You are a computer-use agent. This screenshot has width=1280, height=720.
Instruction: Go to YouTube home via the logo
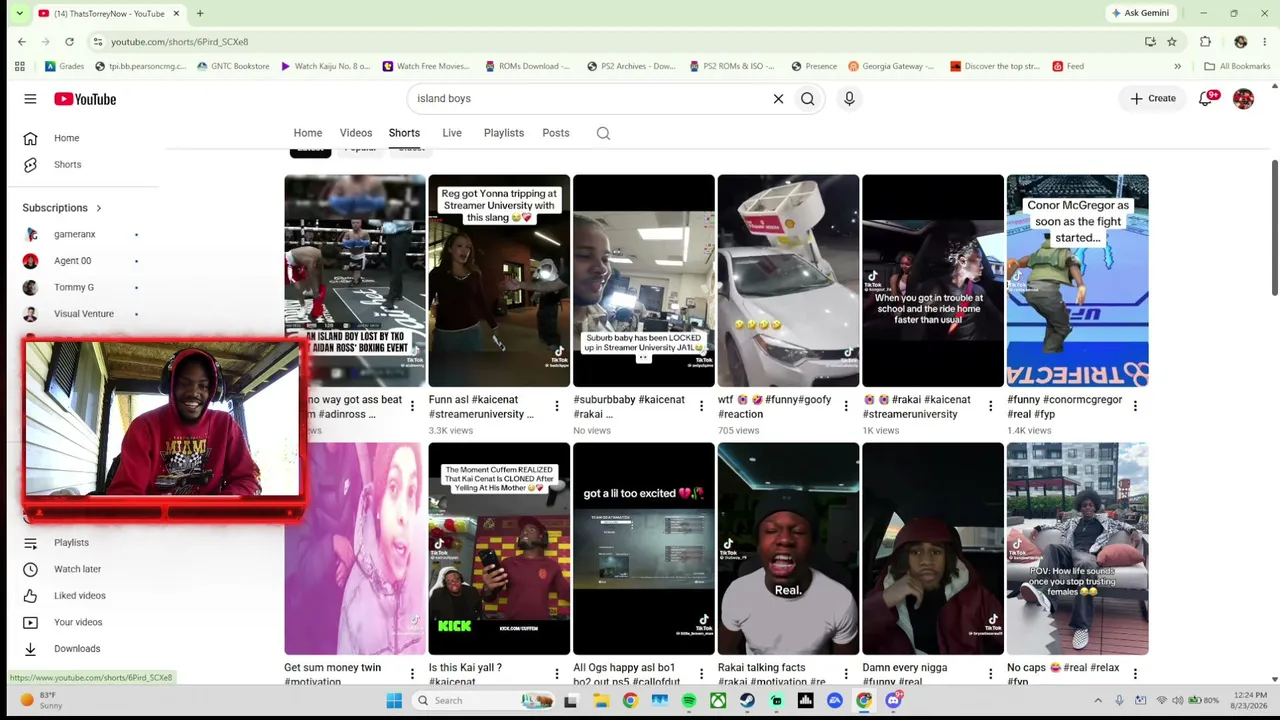click(x=85, y=99)
